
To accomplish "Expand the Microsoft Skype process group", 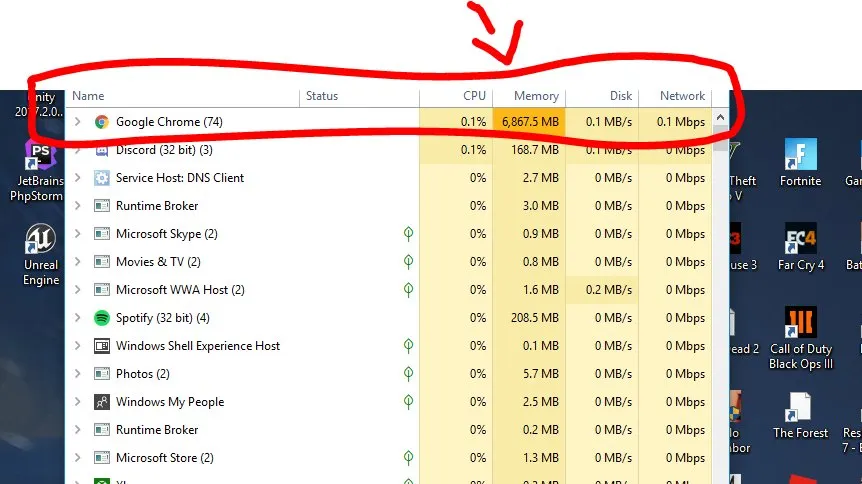I will [78, 234].
